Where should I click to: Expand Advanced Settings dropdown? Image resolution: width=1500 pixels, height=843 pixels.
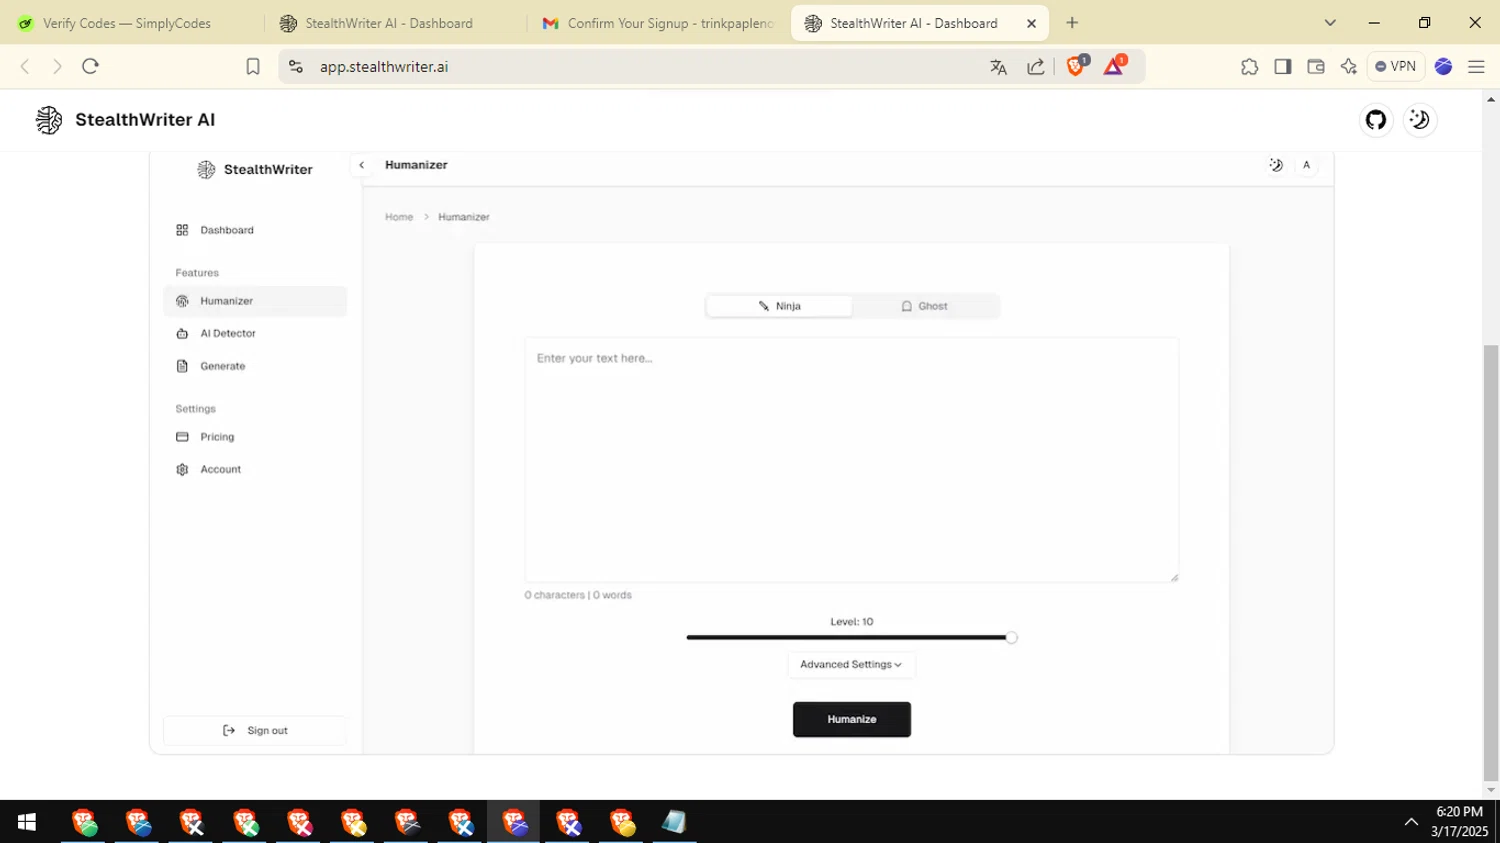(x=851, y=665)
